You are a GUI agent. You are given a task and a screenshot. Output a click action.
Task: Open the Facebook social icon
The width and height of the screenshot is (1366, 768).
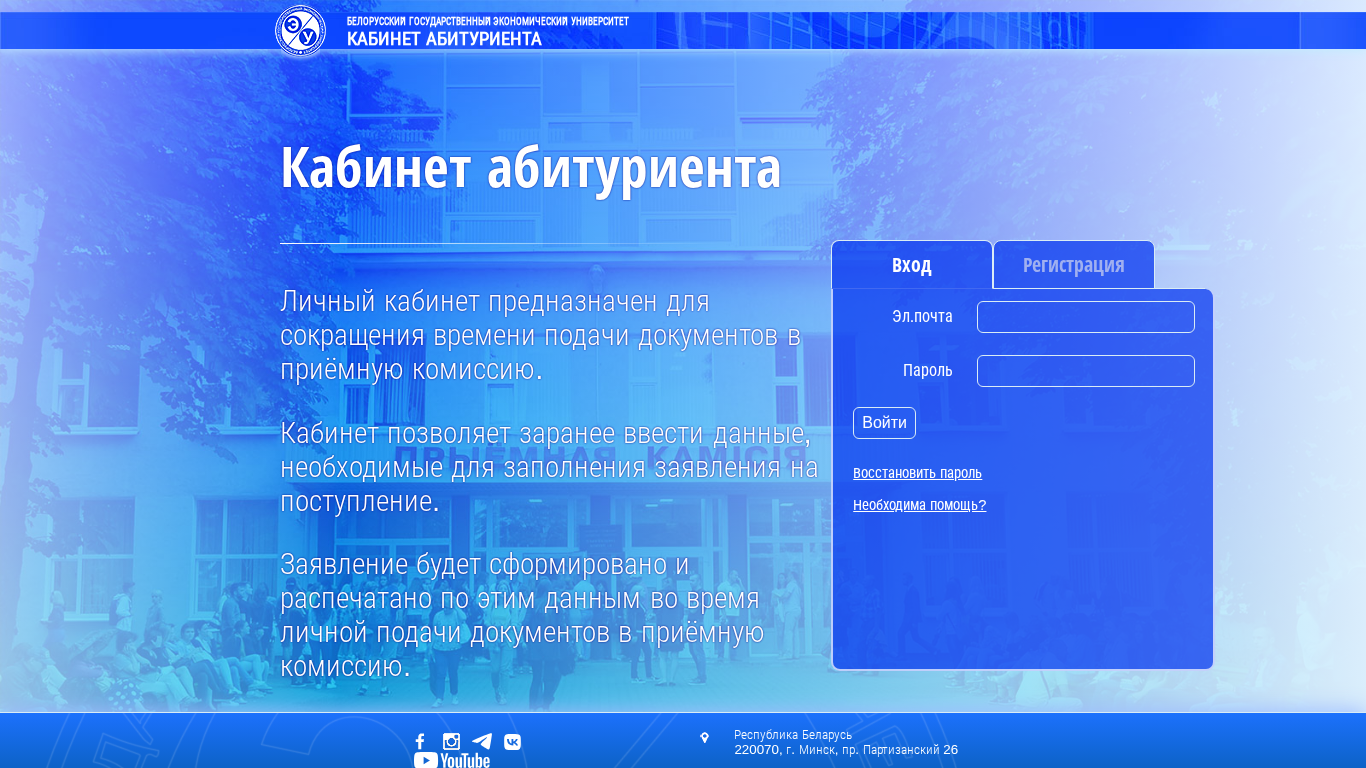pyautogui.click(x=420, y=741)
